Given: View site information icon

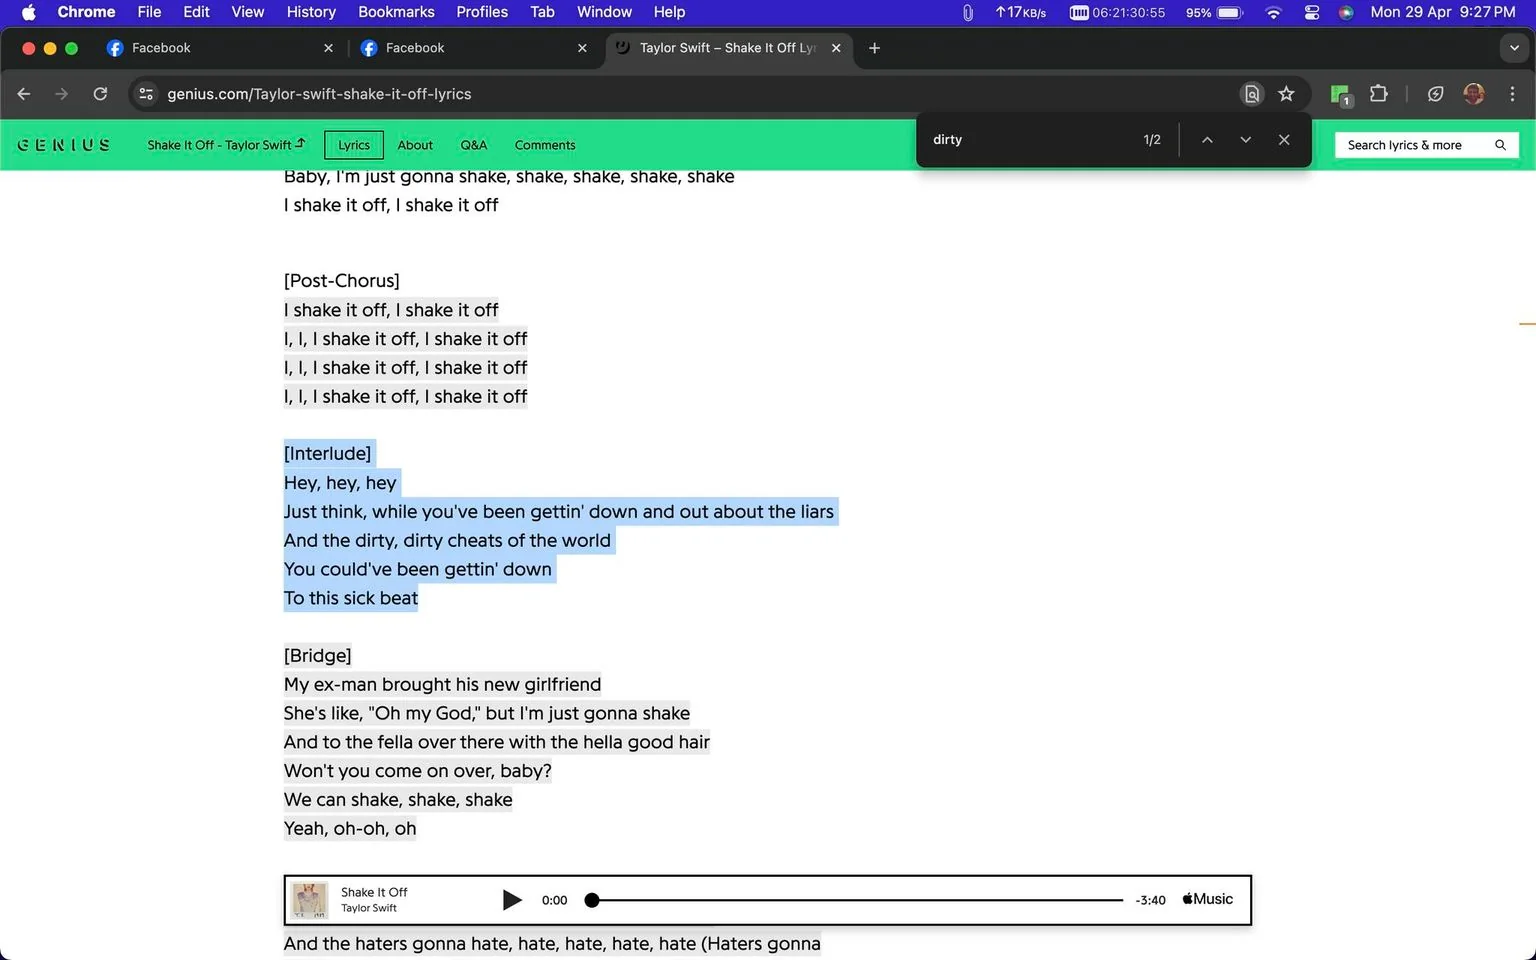Looking at the screenshot, I should coord(146,94).
